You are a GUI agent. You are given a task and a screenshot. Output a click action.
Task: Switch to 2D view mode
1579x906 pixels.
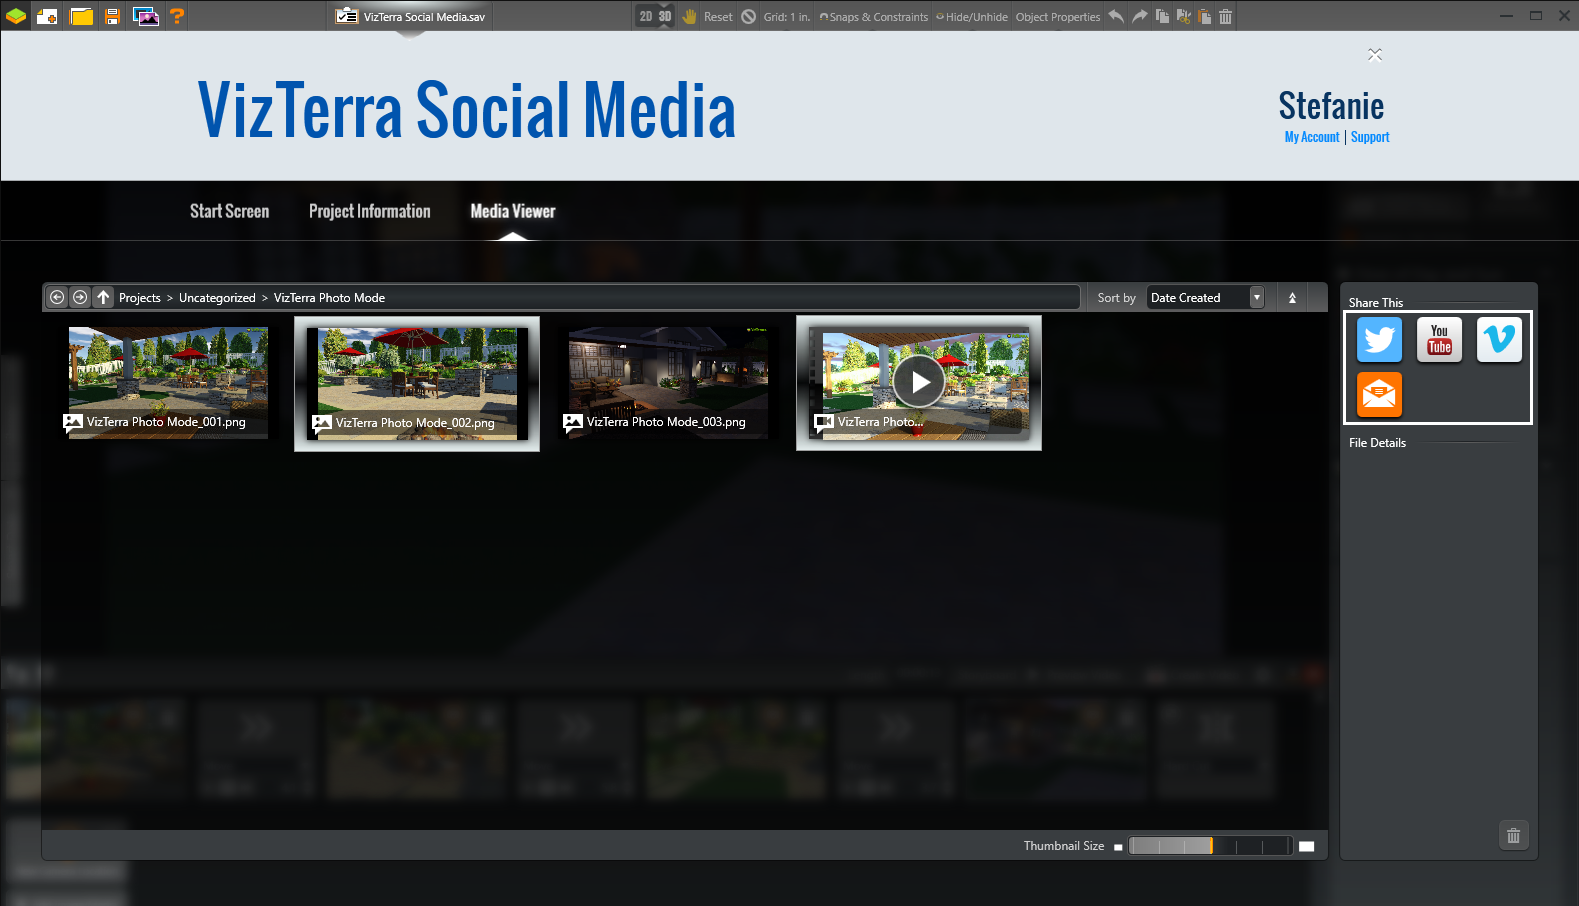click(x=646, y=16)
